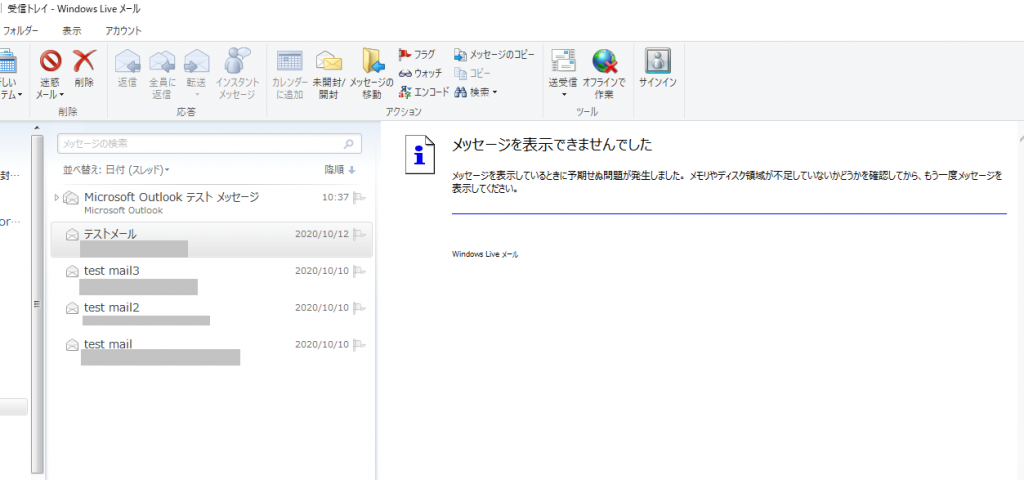
Task: Select the 'test mail' message under test mail2
Action: [212, 349]
